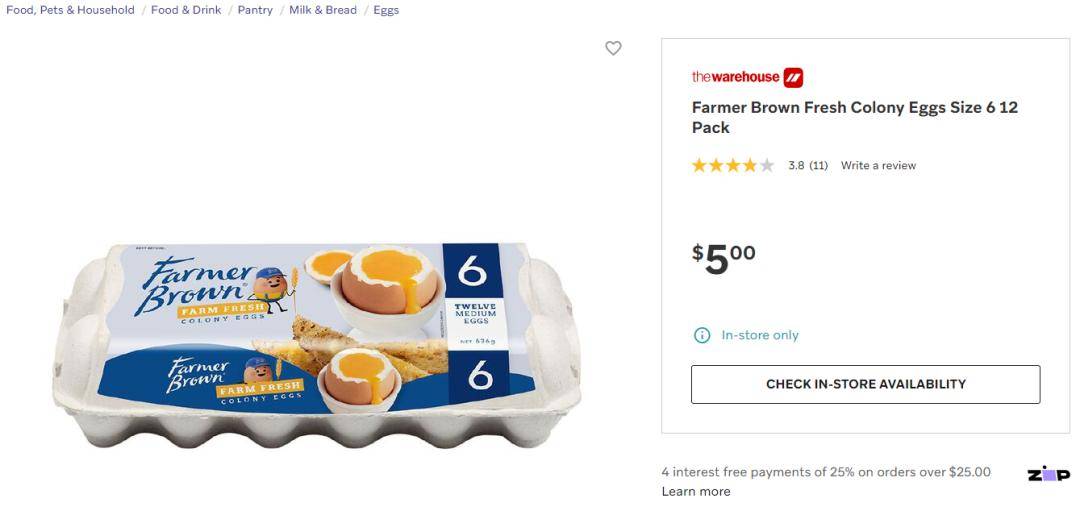Click the third rating star
This screenshot has width=1080, height=515.
coord(733,165)
